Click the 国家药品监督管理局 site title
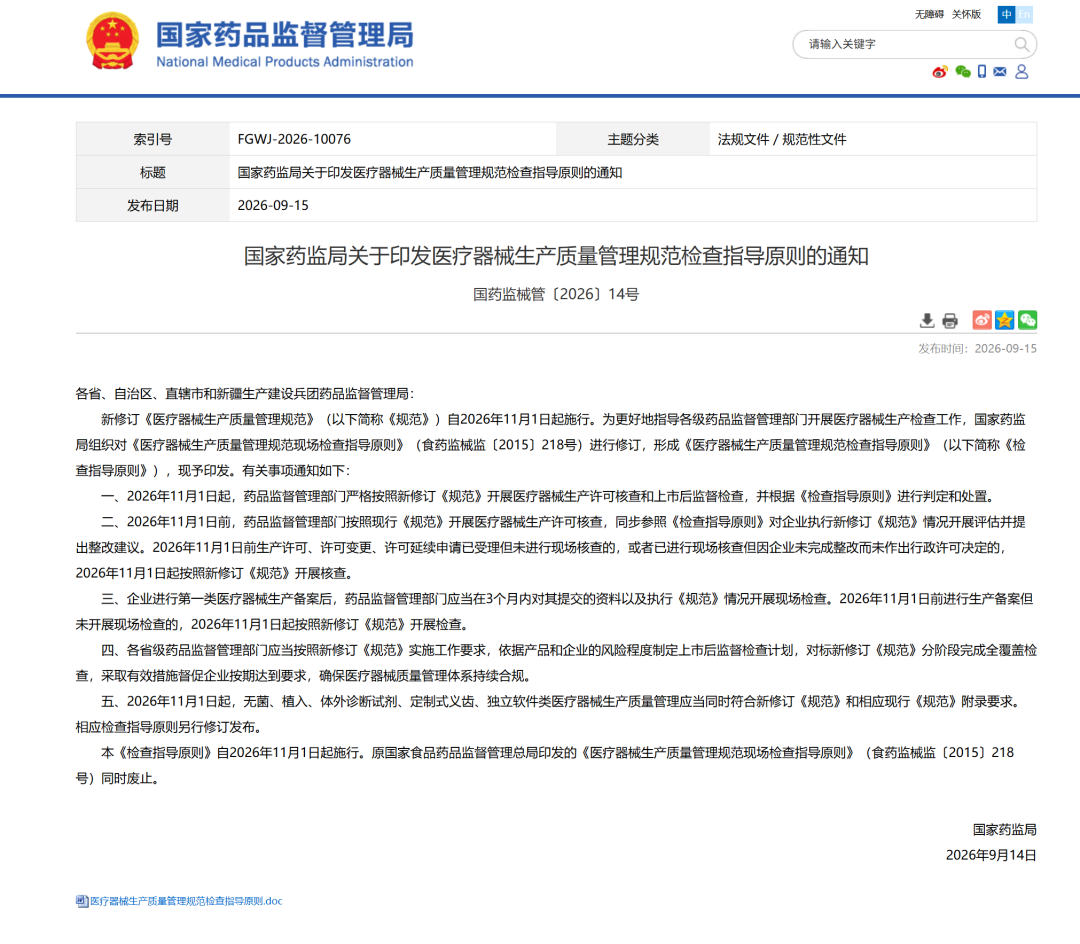The image size is (1080, 944). click(284, 35)
